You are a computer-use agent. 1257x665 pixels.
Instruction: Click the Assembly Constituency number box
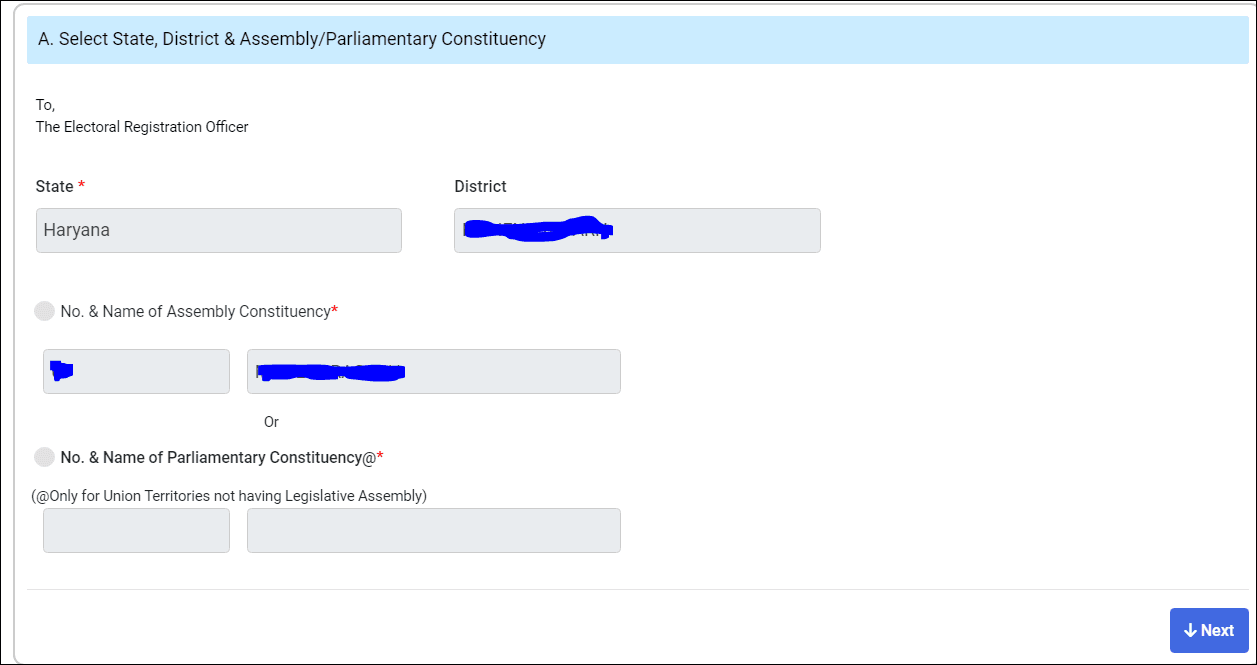136,371
